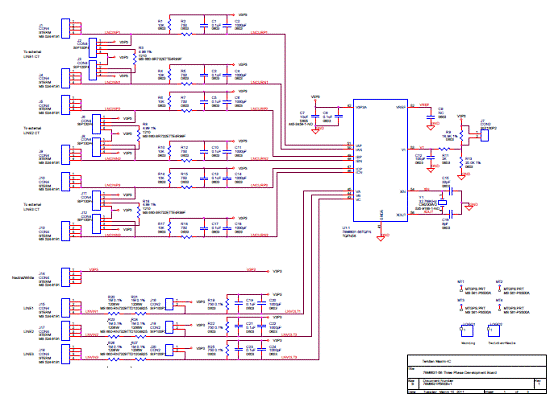Select the J7 connector beside resistor R9
The image size is (554, 402).
pos(484,135)
